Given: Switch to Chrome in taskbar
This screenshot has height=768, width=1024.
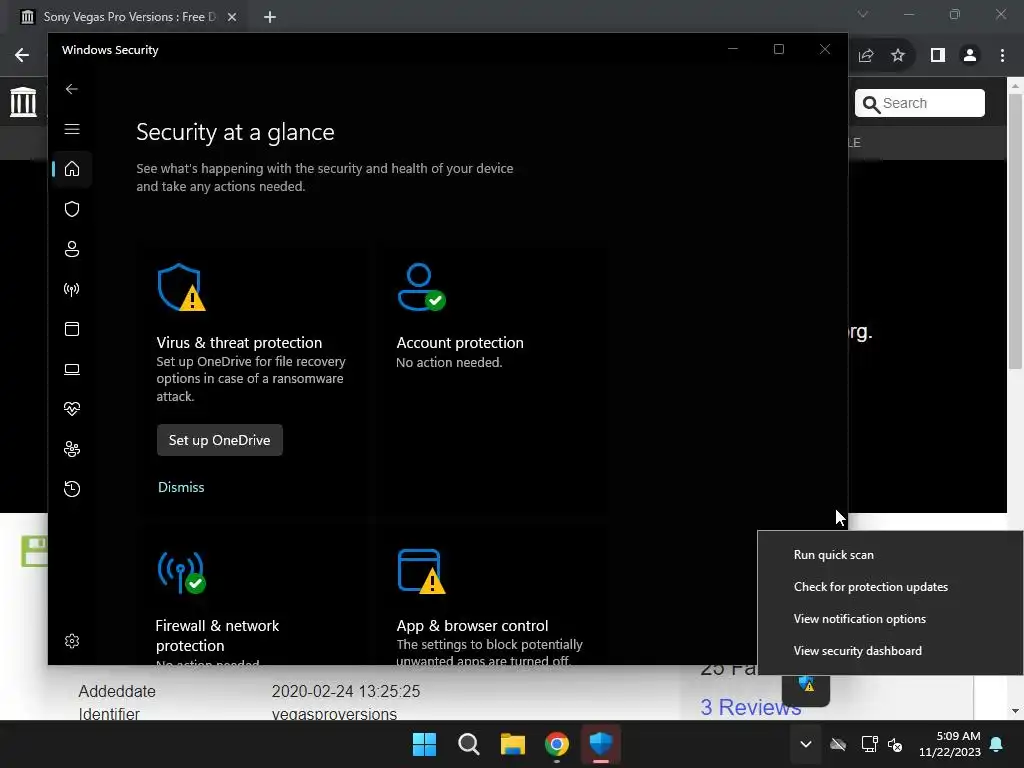Looking at the screenshot, I should tap(556, 744).
